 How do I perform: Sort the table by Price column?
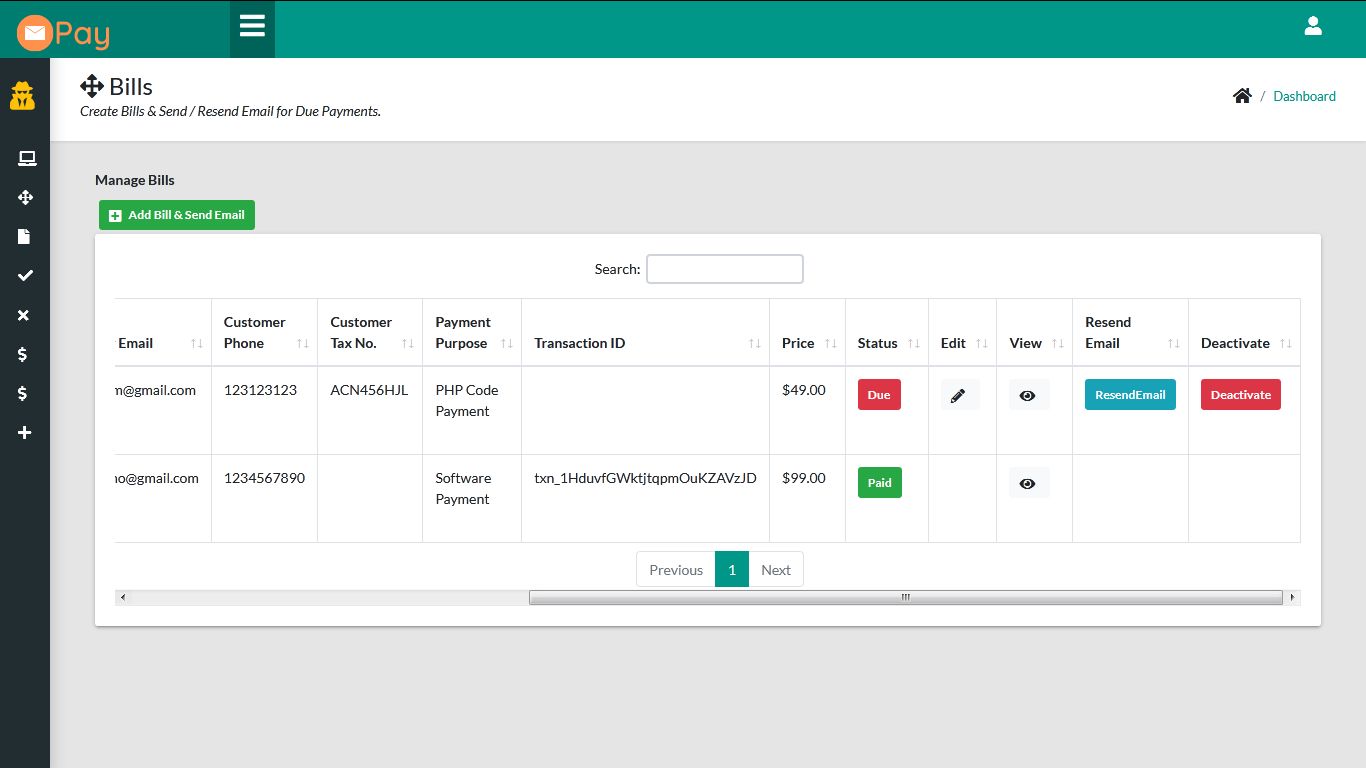click(x=831, y=343)
